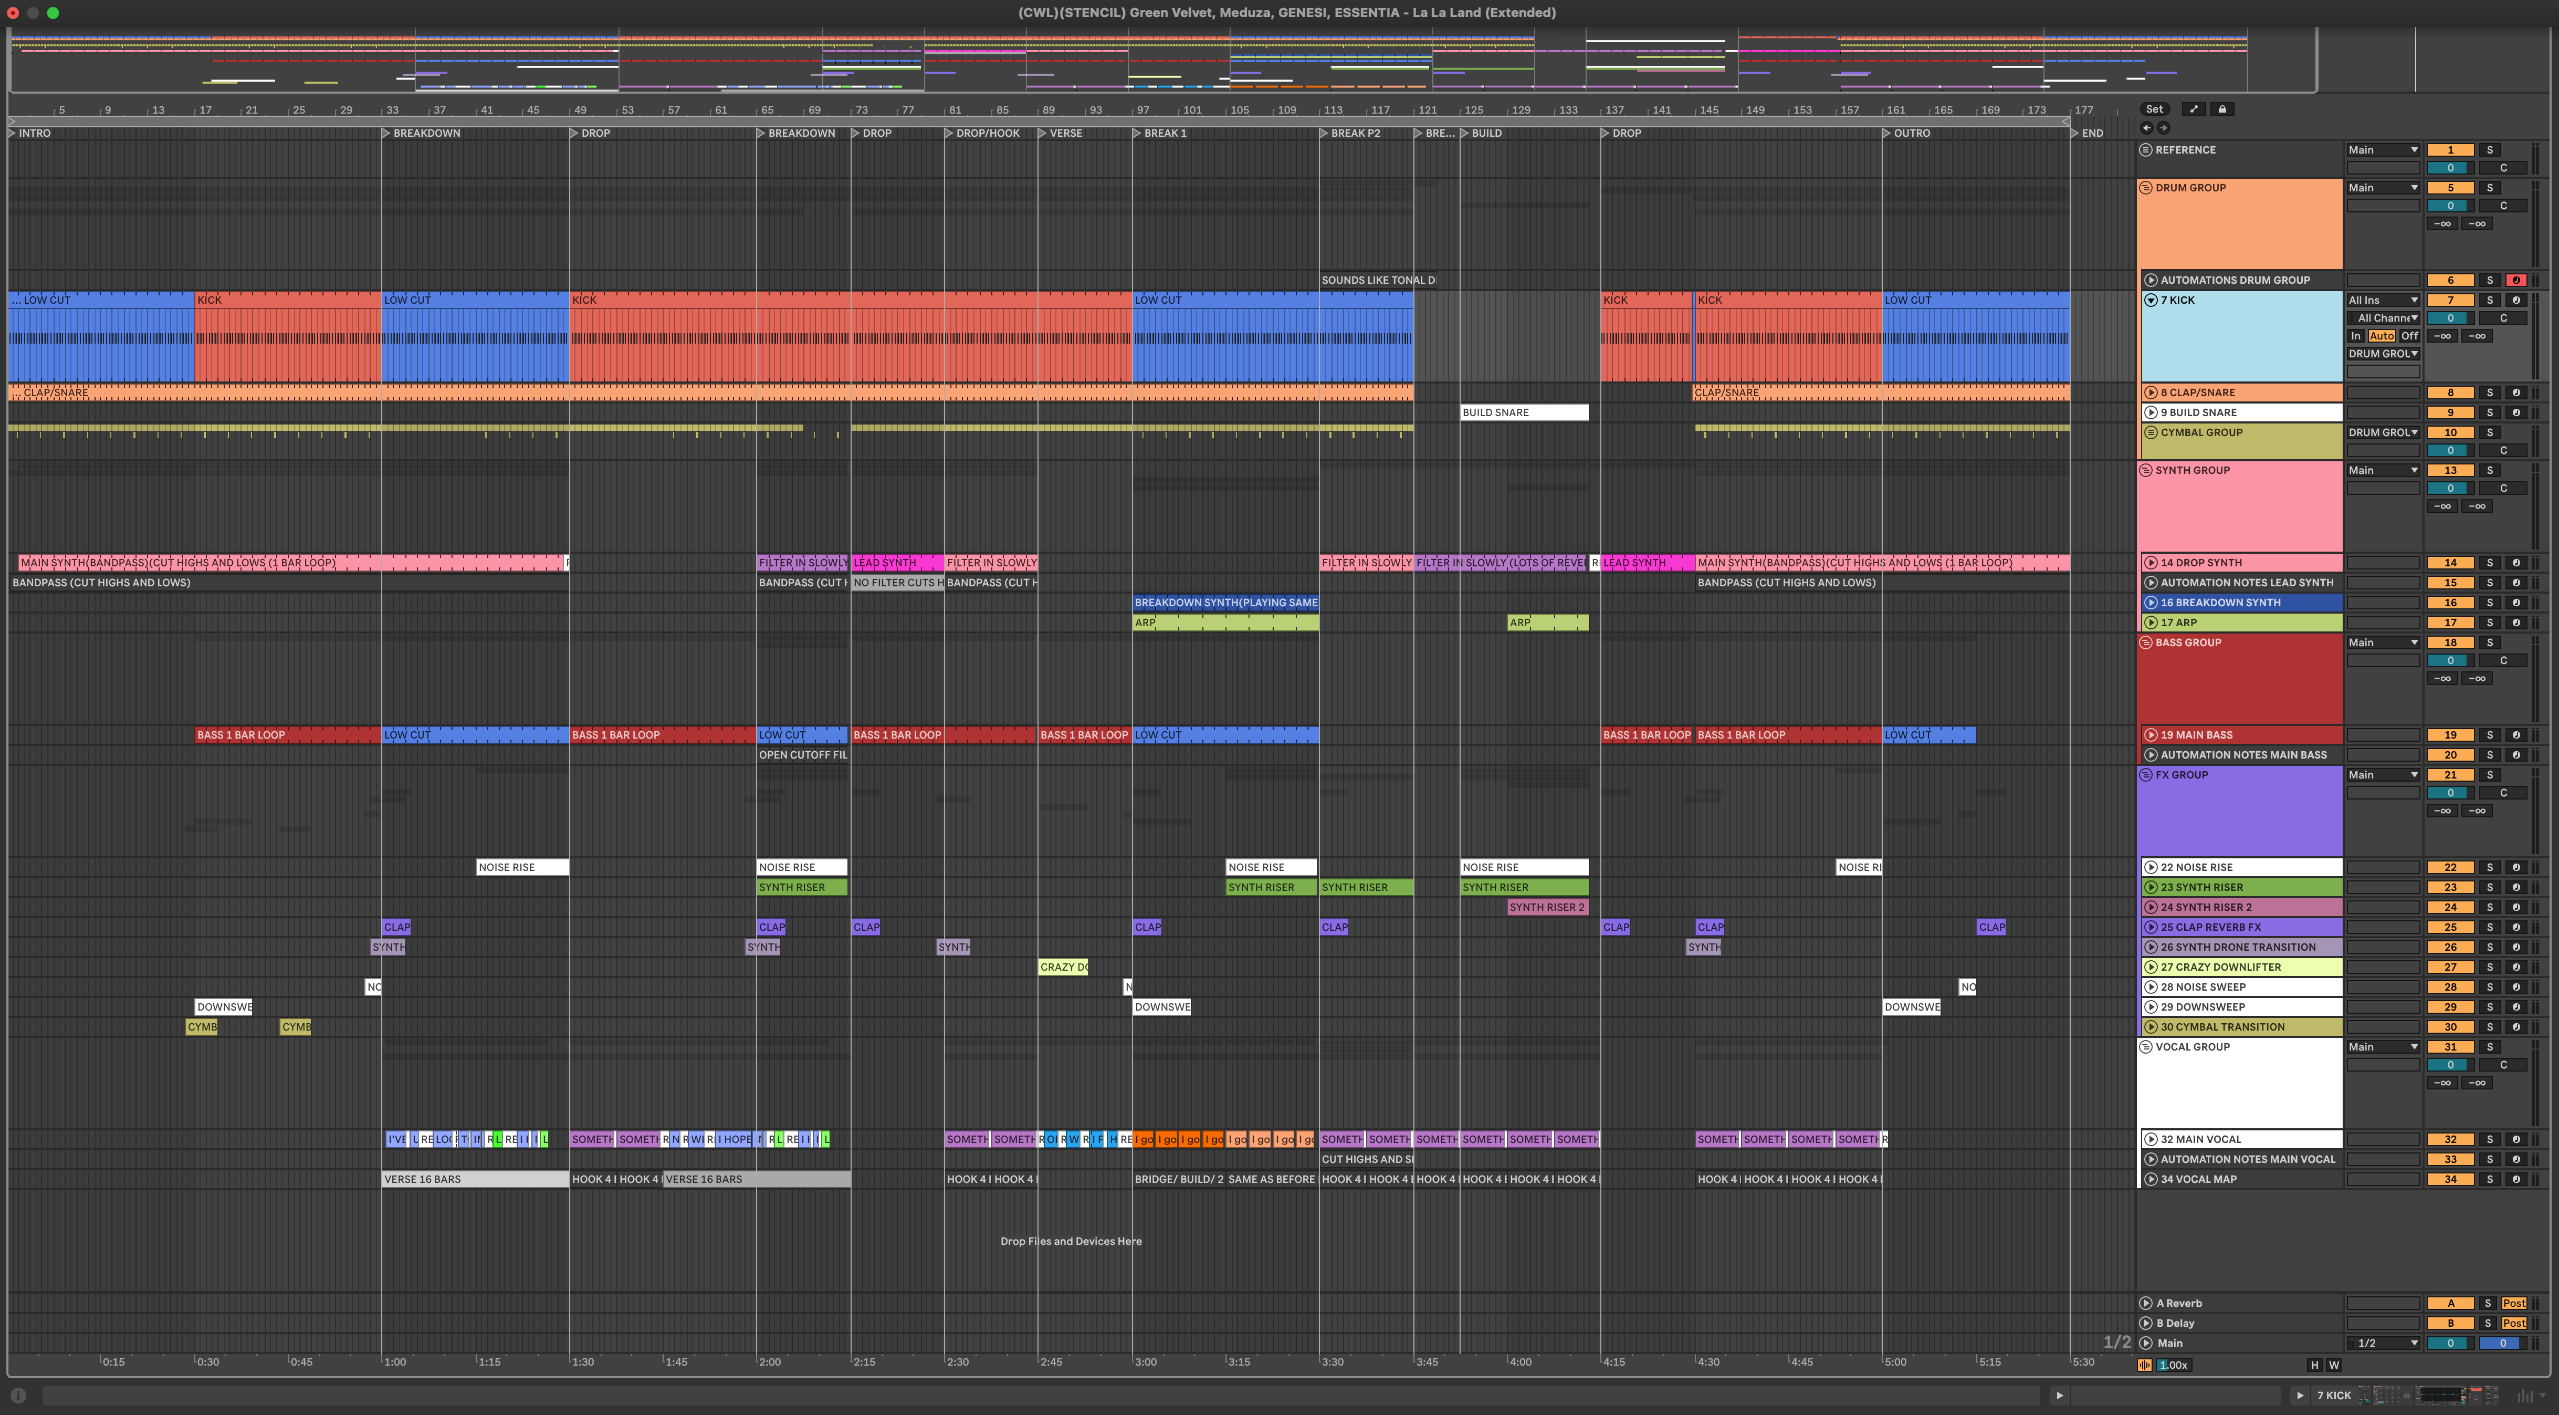
Task: Open the 7 KICK All Ins dropdown
Action: (x=2383, y=300)
